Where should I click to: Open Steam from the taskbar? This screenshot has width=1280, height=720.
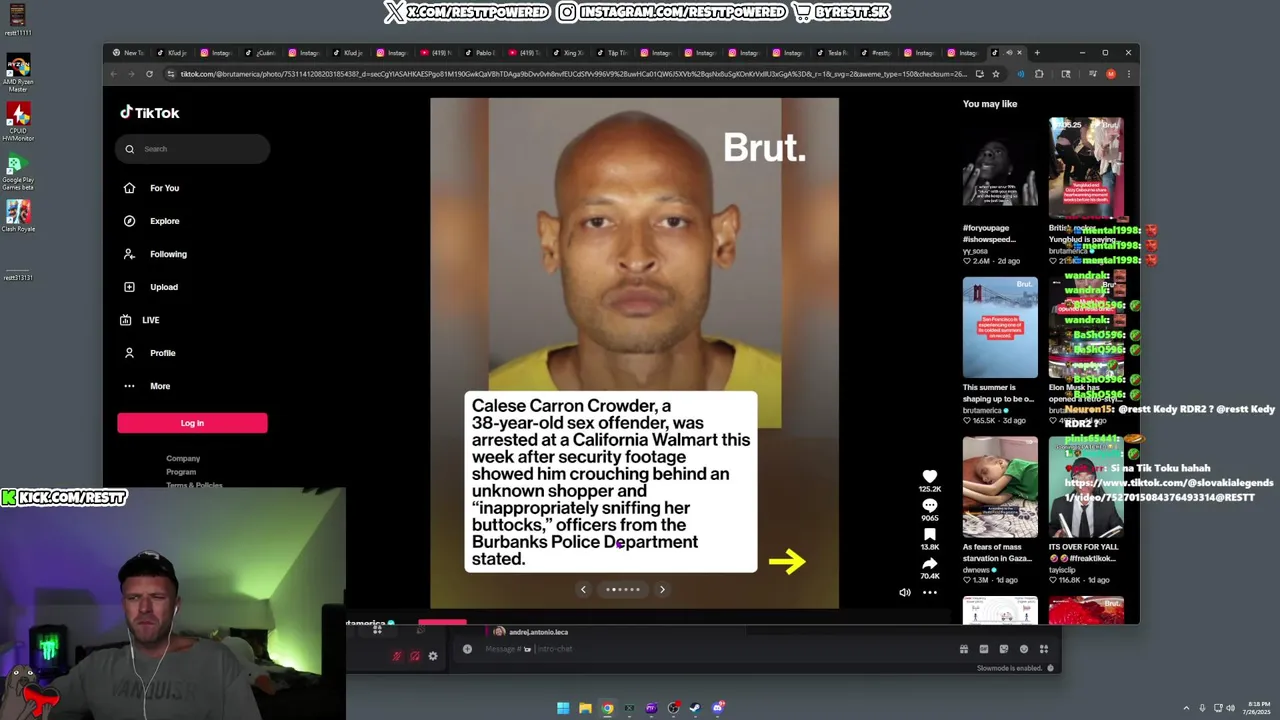click(695, 708)
